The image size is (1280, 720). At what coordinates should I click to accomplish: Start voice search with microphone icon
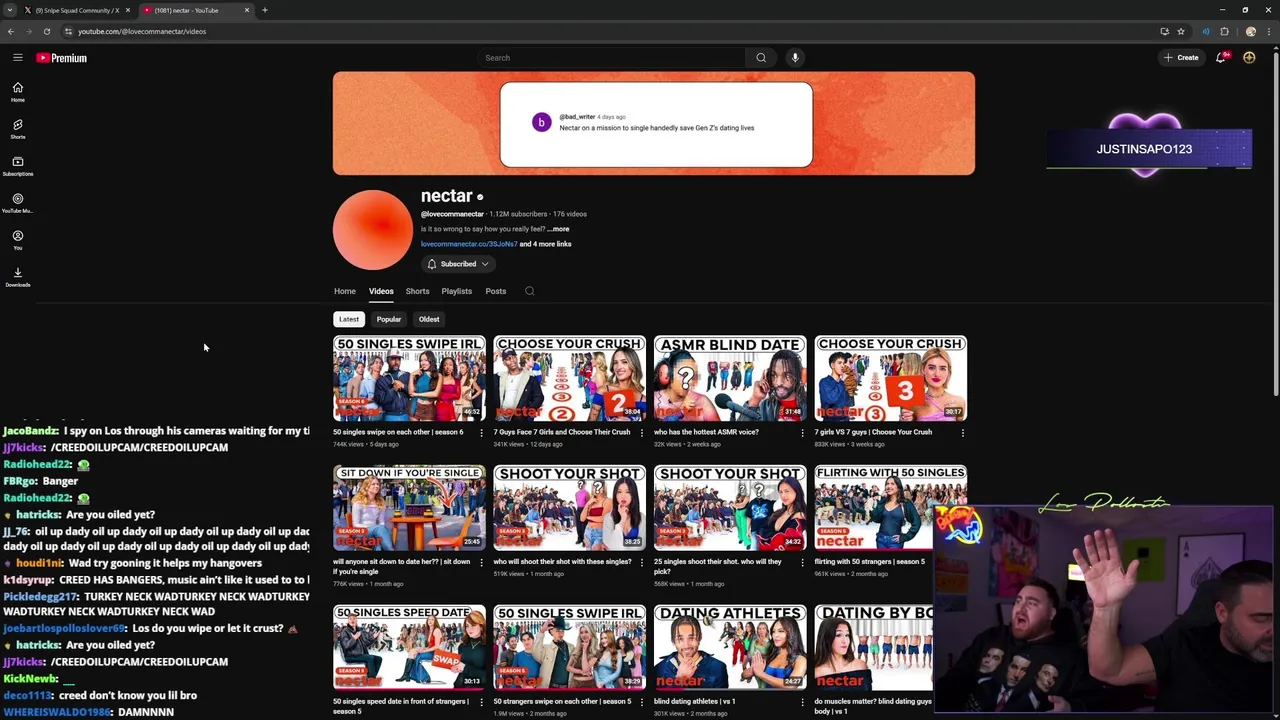(795, 58)
